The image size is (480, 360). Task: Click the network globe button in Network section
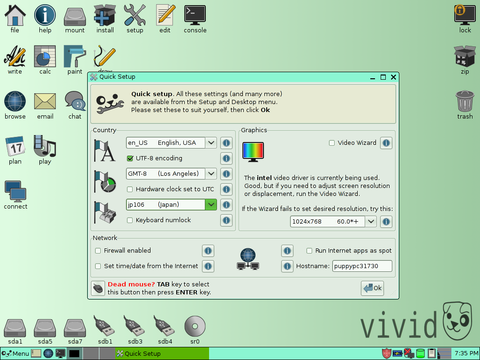point(248,259)
